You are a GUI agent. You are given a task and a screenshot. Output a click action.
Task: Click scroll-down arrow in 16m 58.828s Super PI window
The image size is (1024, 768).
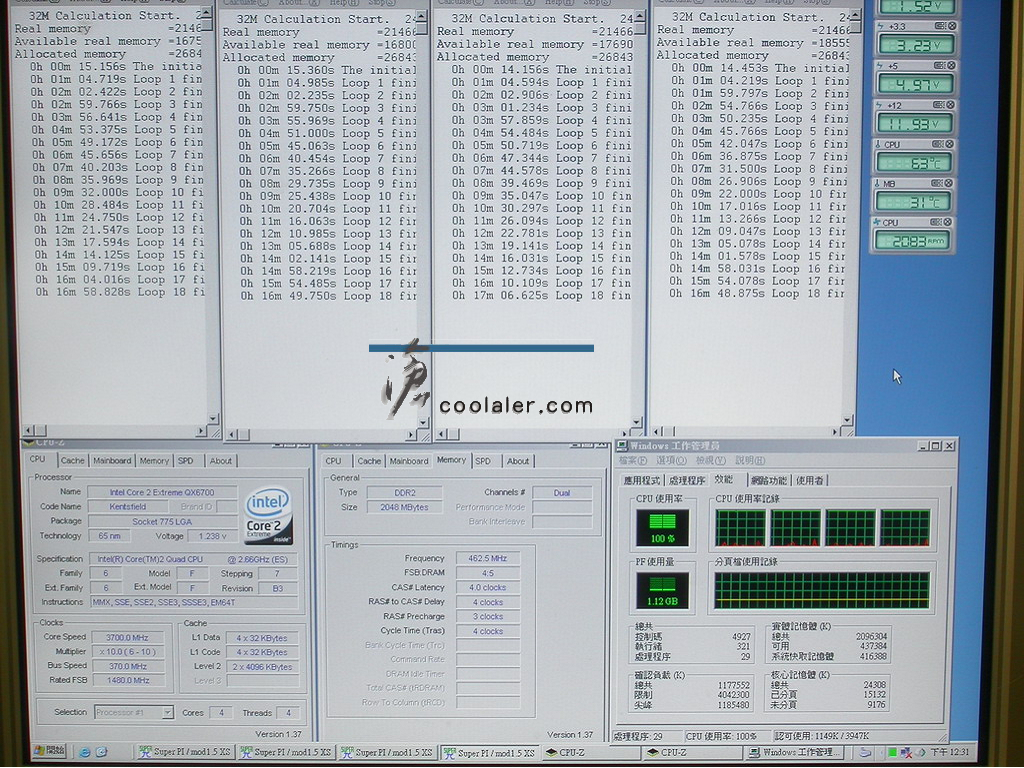pyautogui.click(x=213, y=418)
